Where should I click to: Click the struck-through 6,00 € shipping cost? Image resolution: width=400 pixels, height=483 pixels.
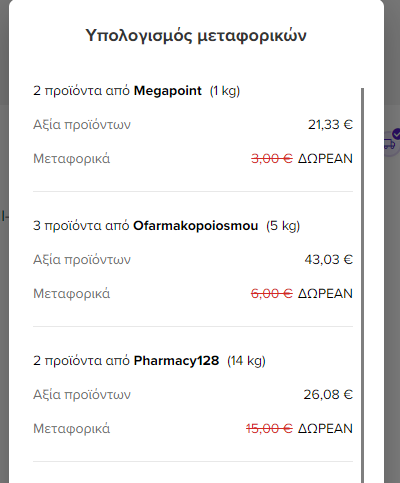272,294
